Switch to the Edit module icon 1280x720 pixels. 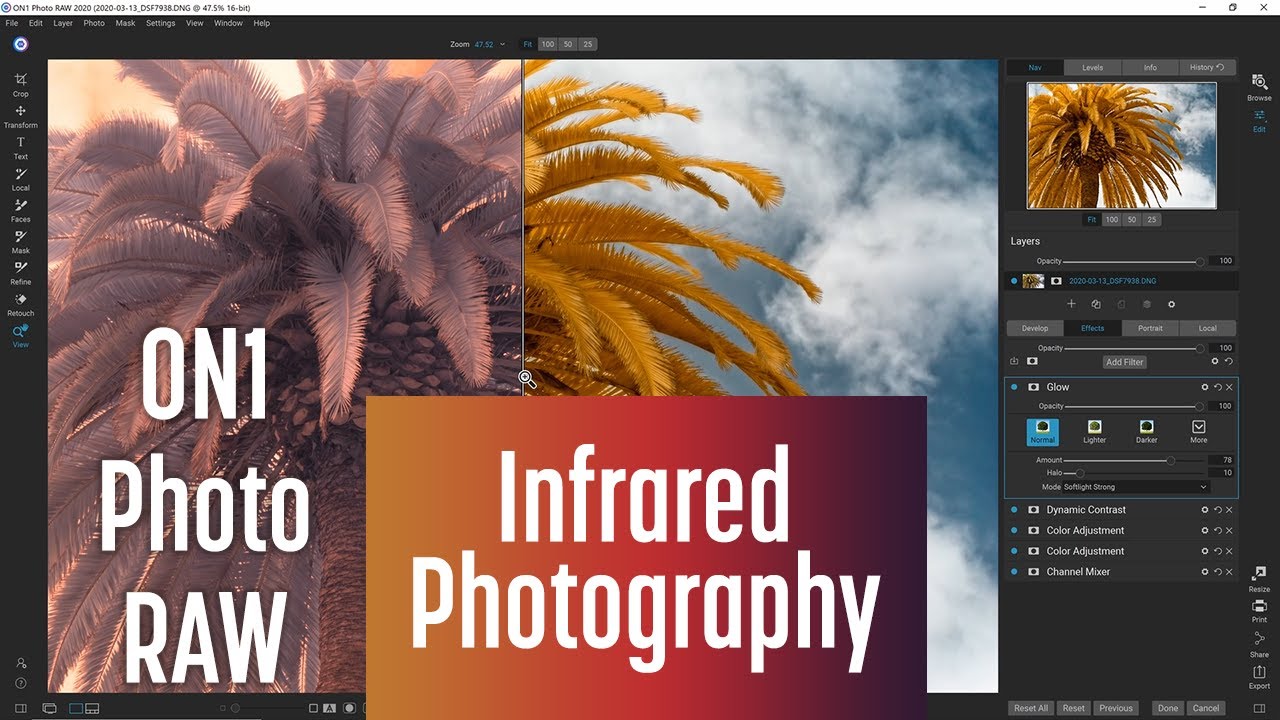coord(1259,120)
